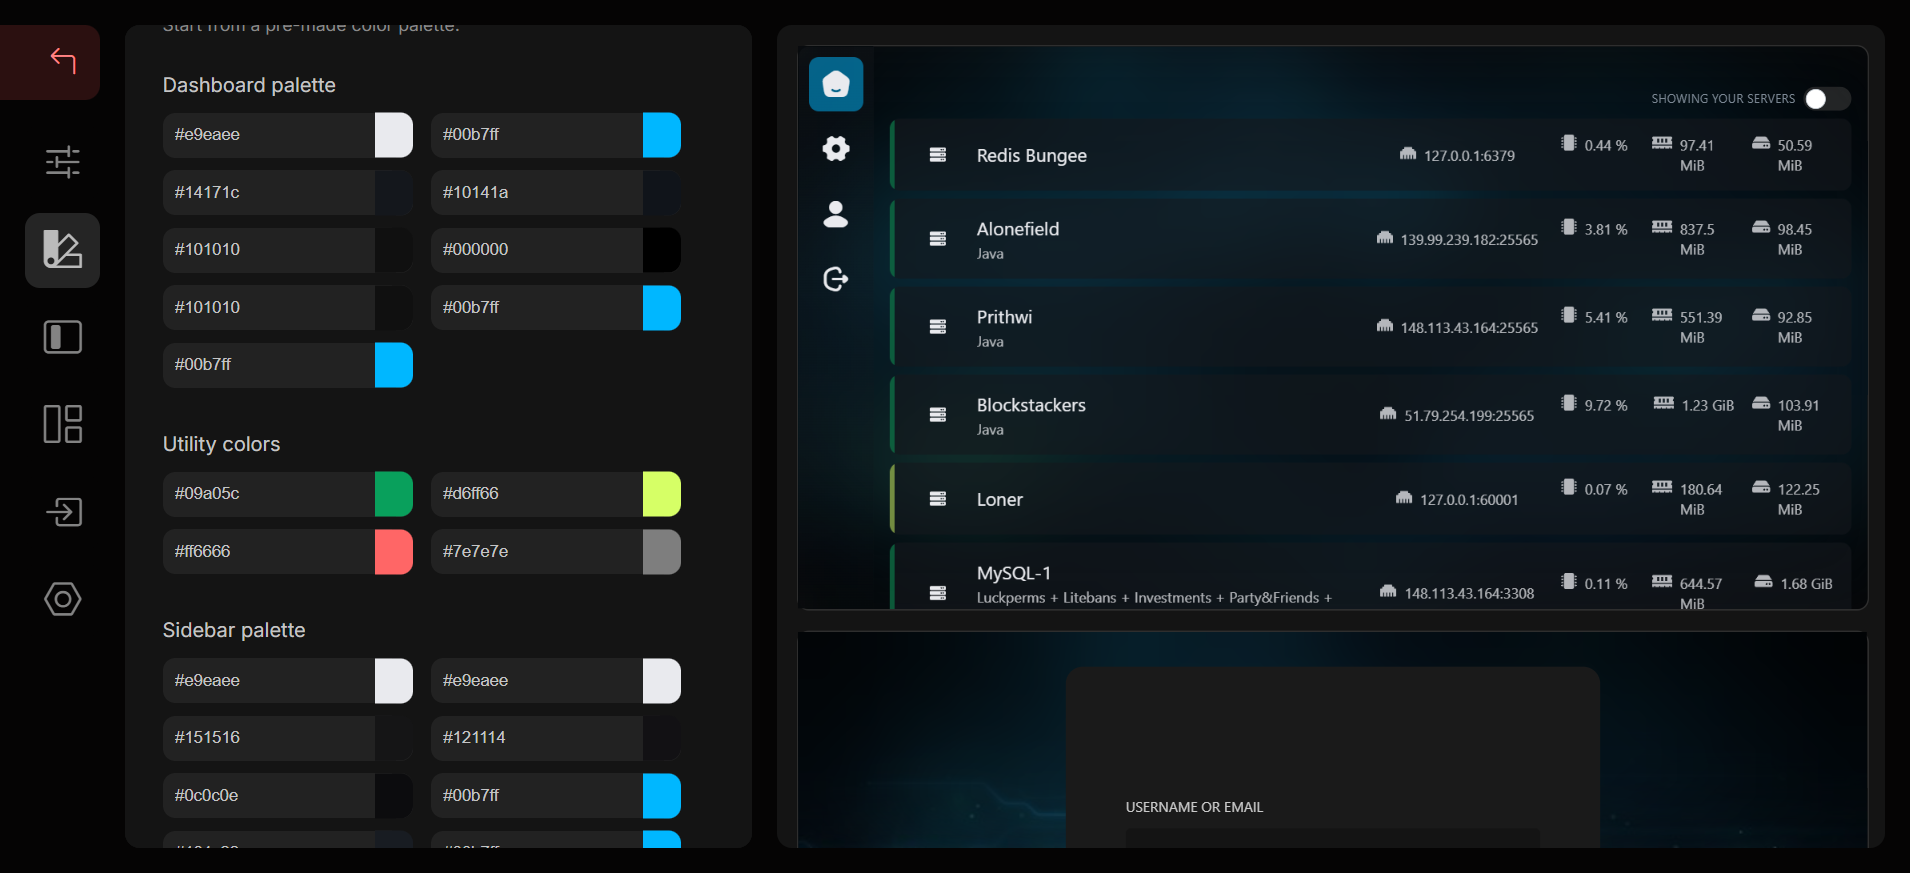Click the #14171c hex input field
Image resolution: width=1910 pixels, height=873 pixels.
tap(269, 193)
